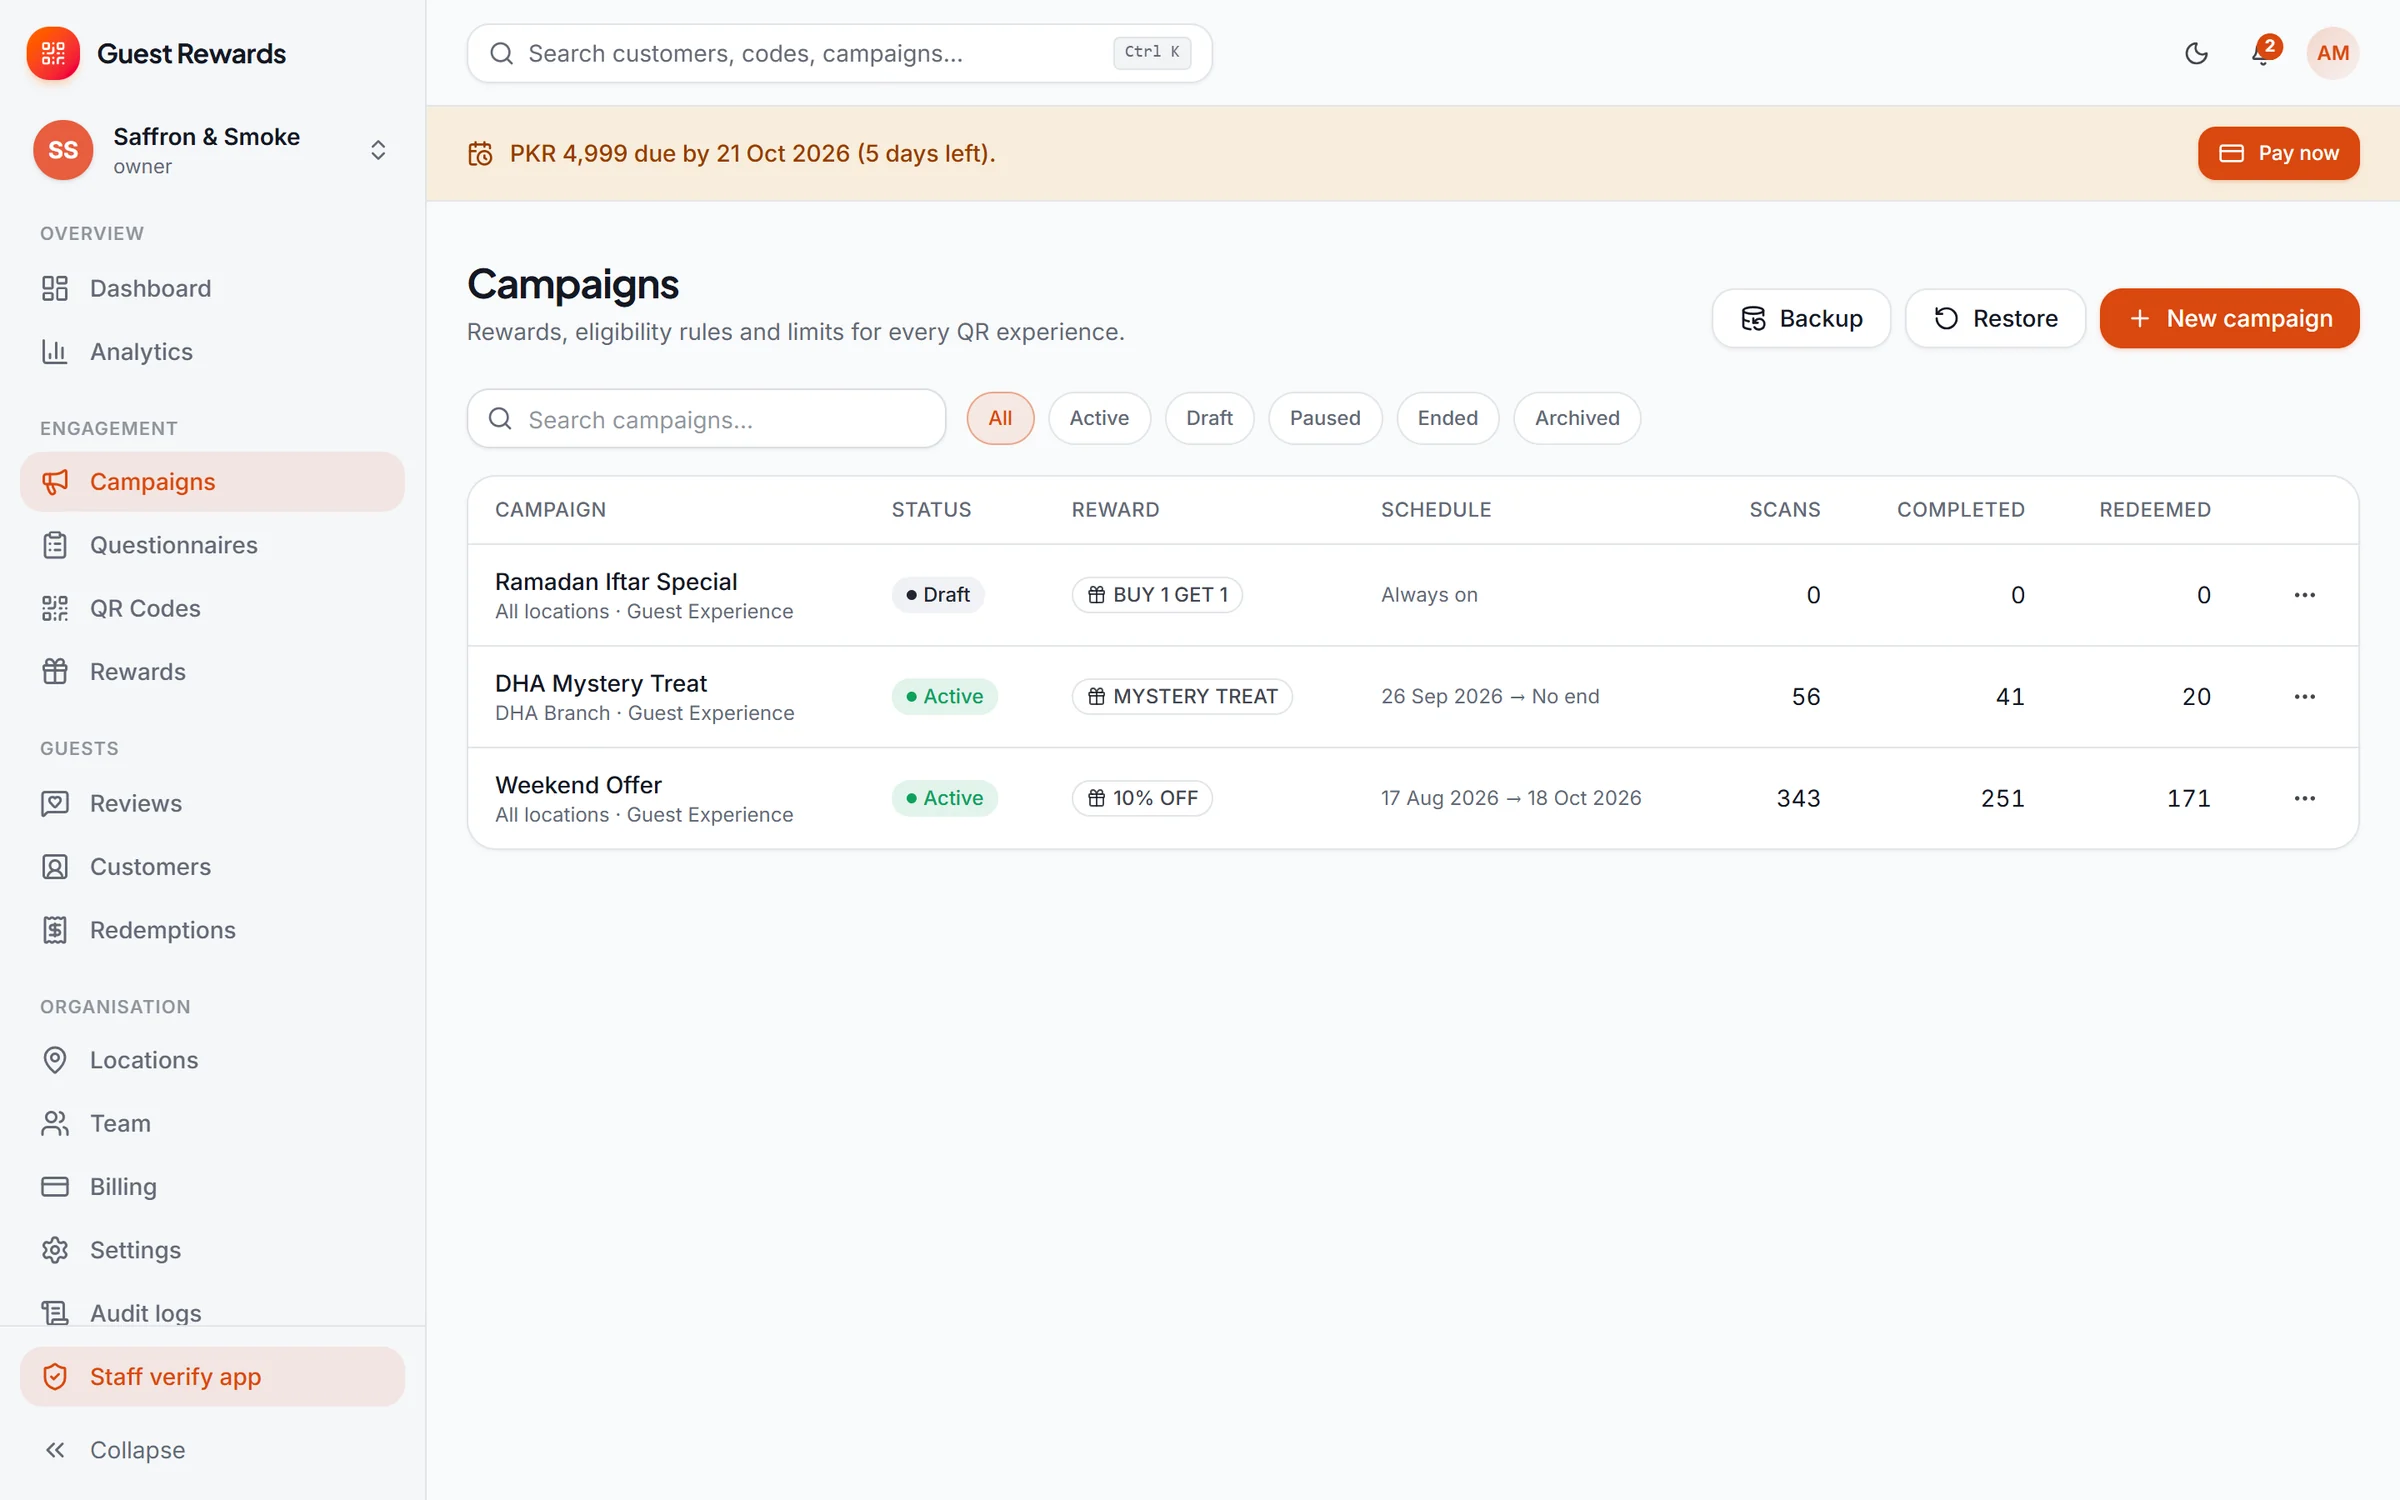Click the Settings gear icon

(55, 1250)
